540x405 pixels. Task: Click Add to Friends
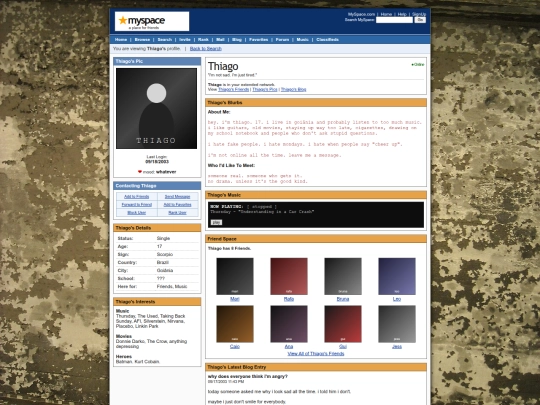pyautogui.click(x=137, y=197)
